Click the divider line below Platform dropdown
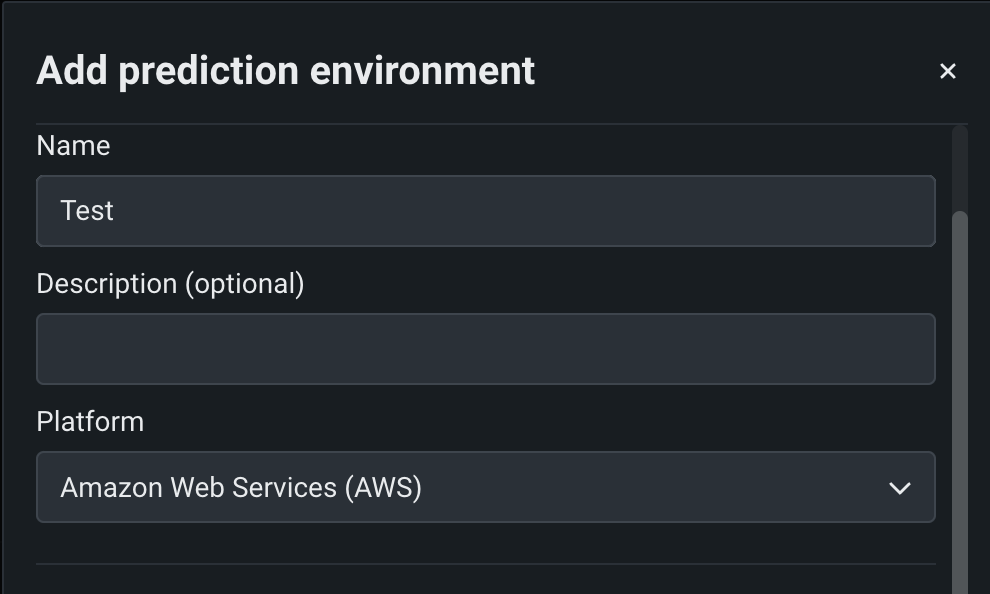This screenshot has width=990, height=594. pyautogui.click(x=485, y=564)
